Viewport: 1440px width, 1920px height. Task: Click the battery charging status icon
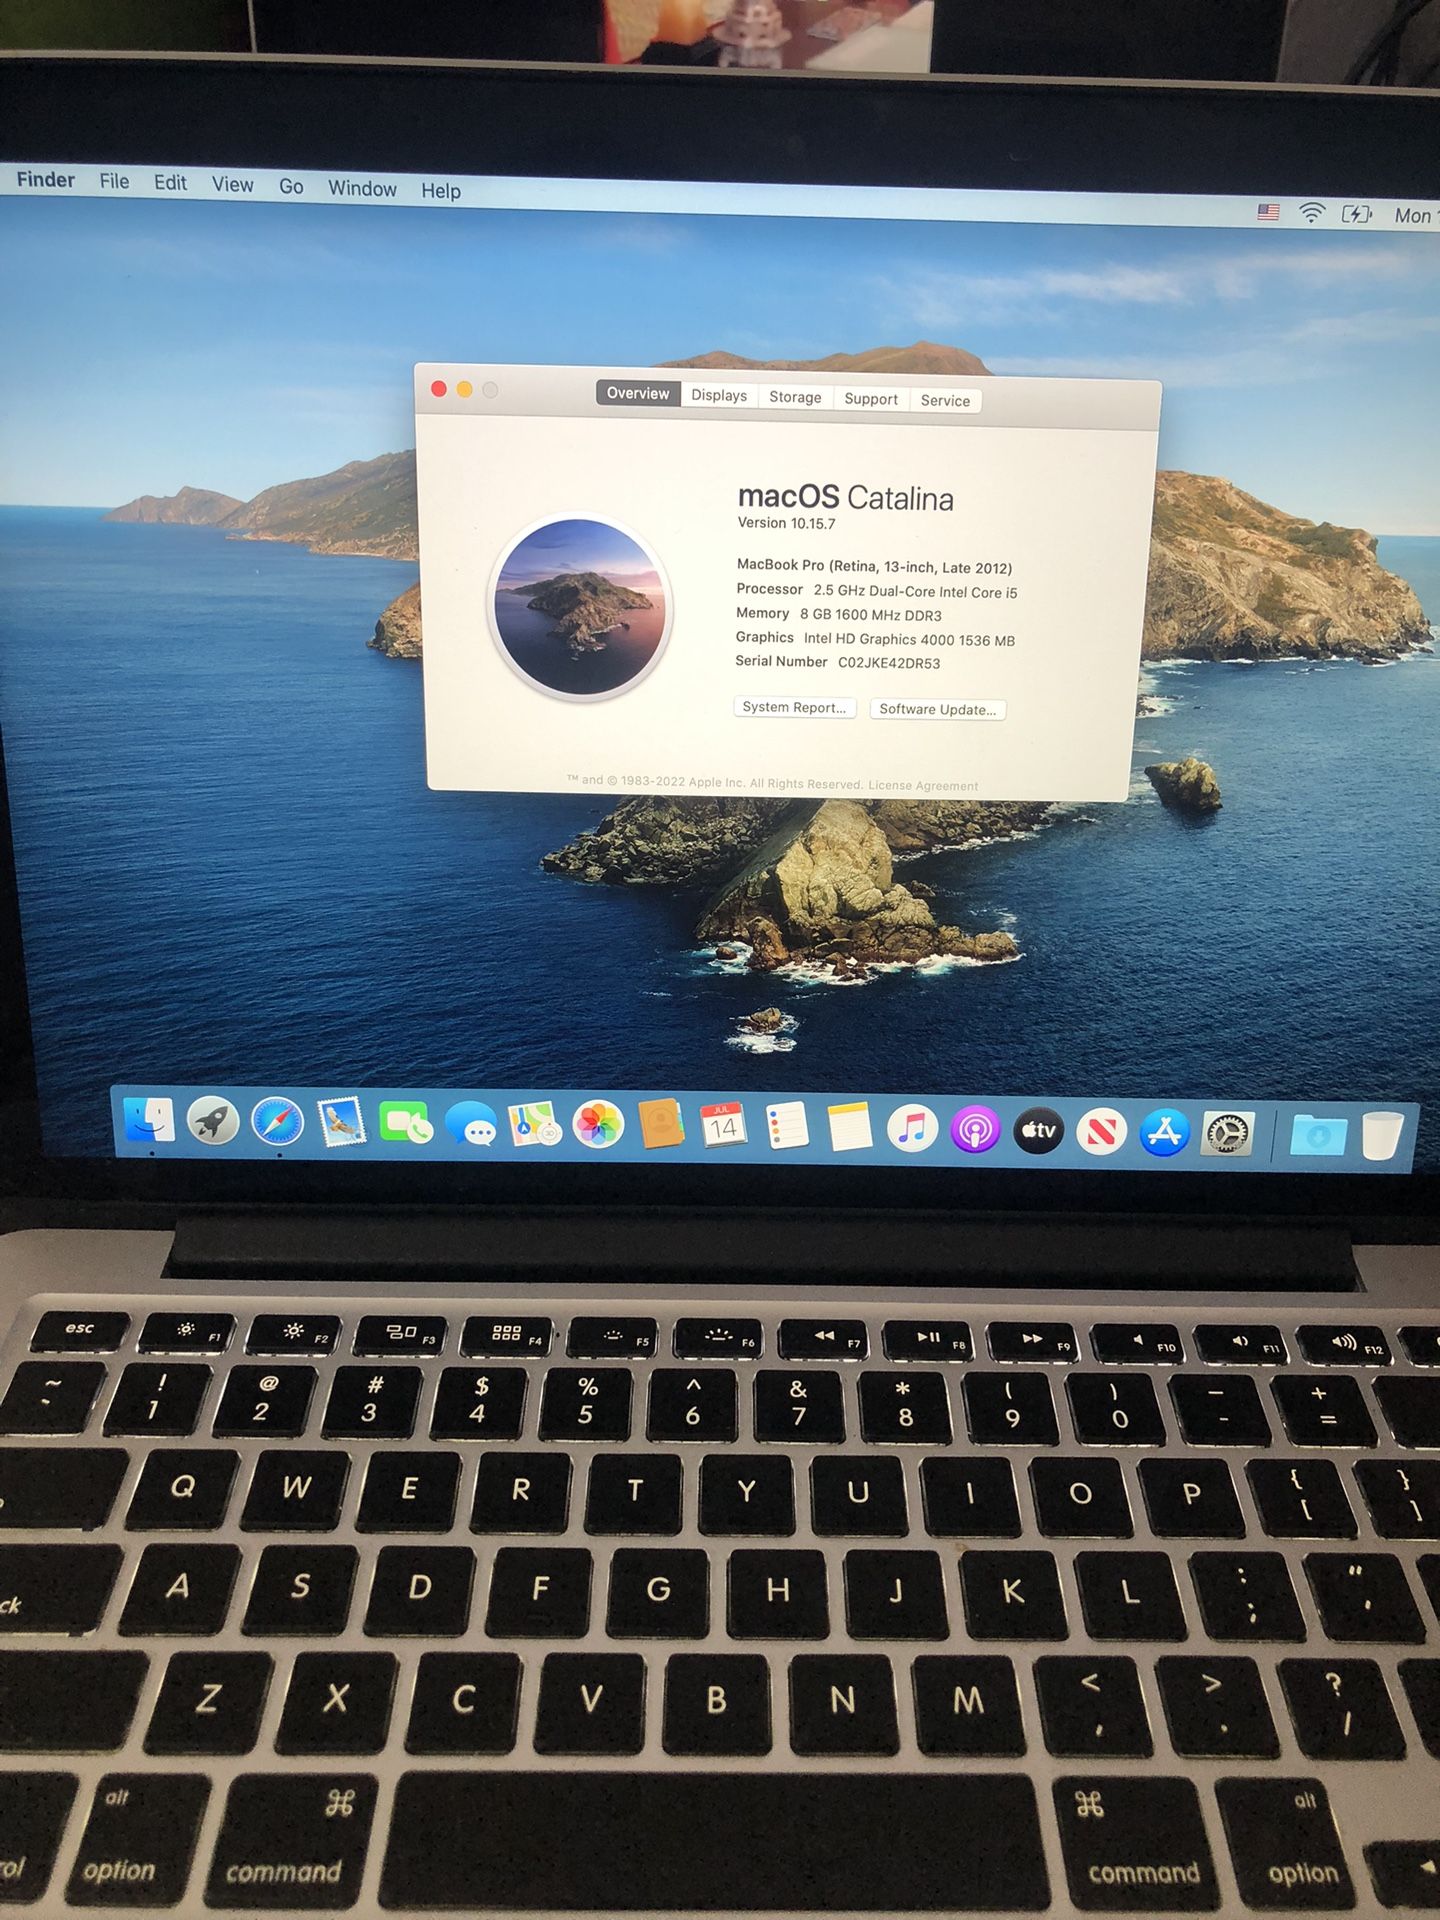[1357, 214]
